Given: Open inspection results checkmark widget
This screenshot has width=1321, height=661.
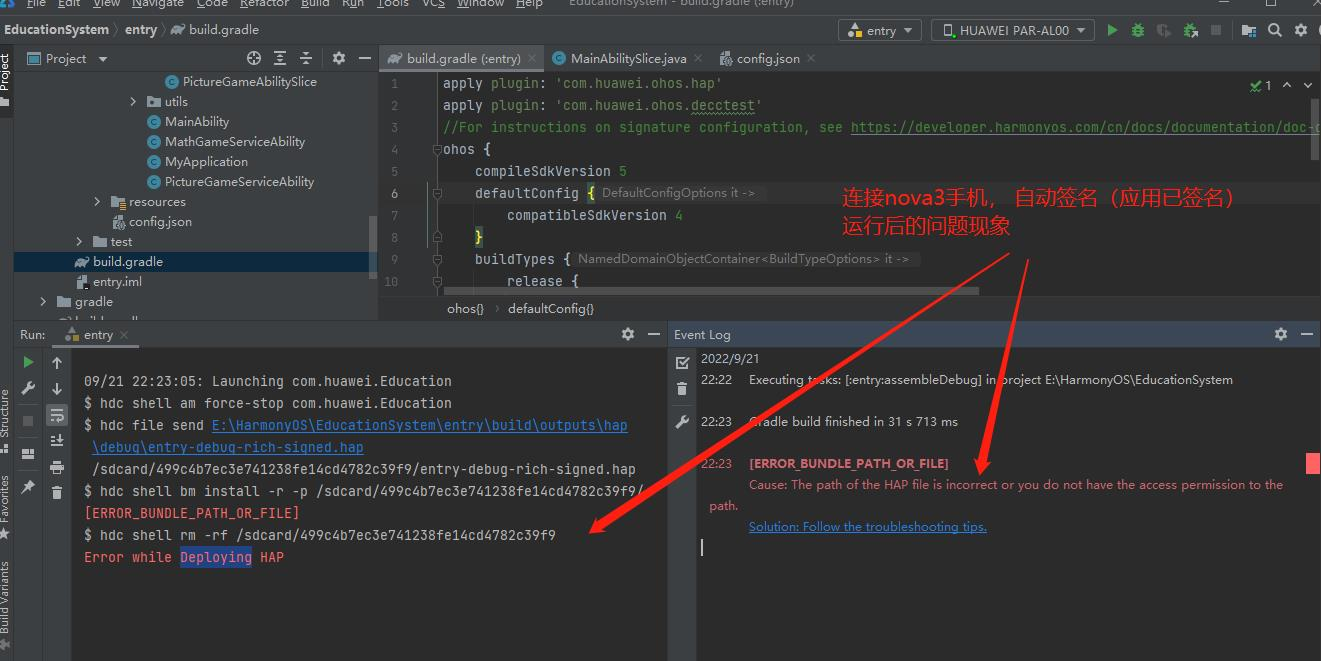Looking at the screenshot, I should pos(1261,86).
